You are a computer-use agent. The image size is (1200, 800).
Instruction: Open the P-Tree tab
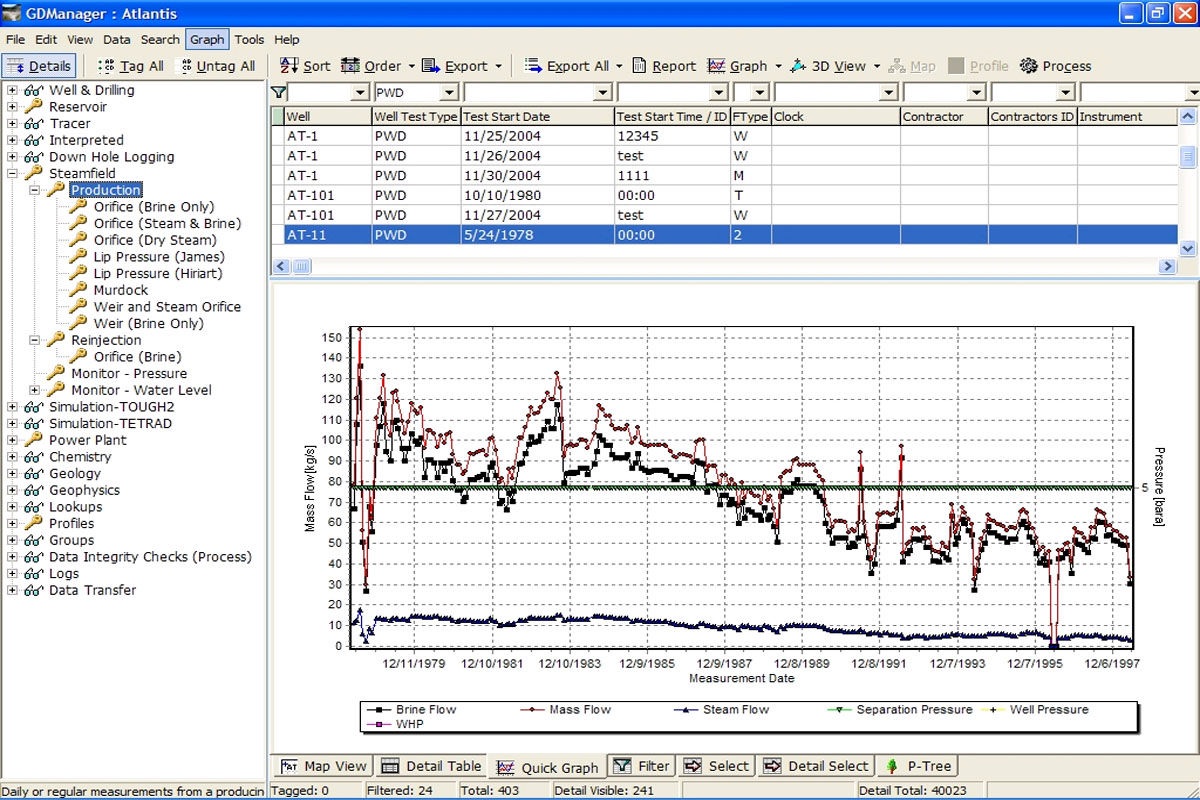tap(918, 766)
